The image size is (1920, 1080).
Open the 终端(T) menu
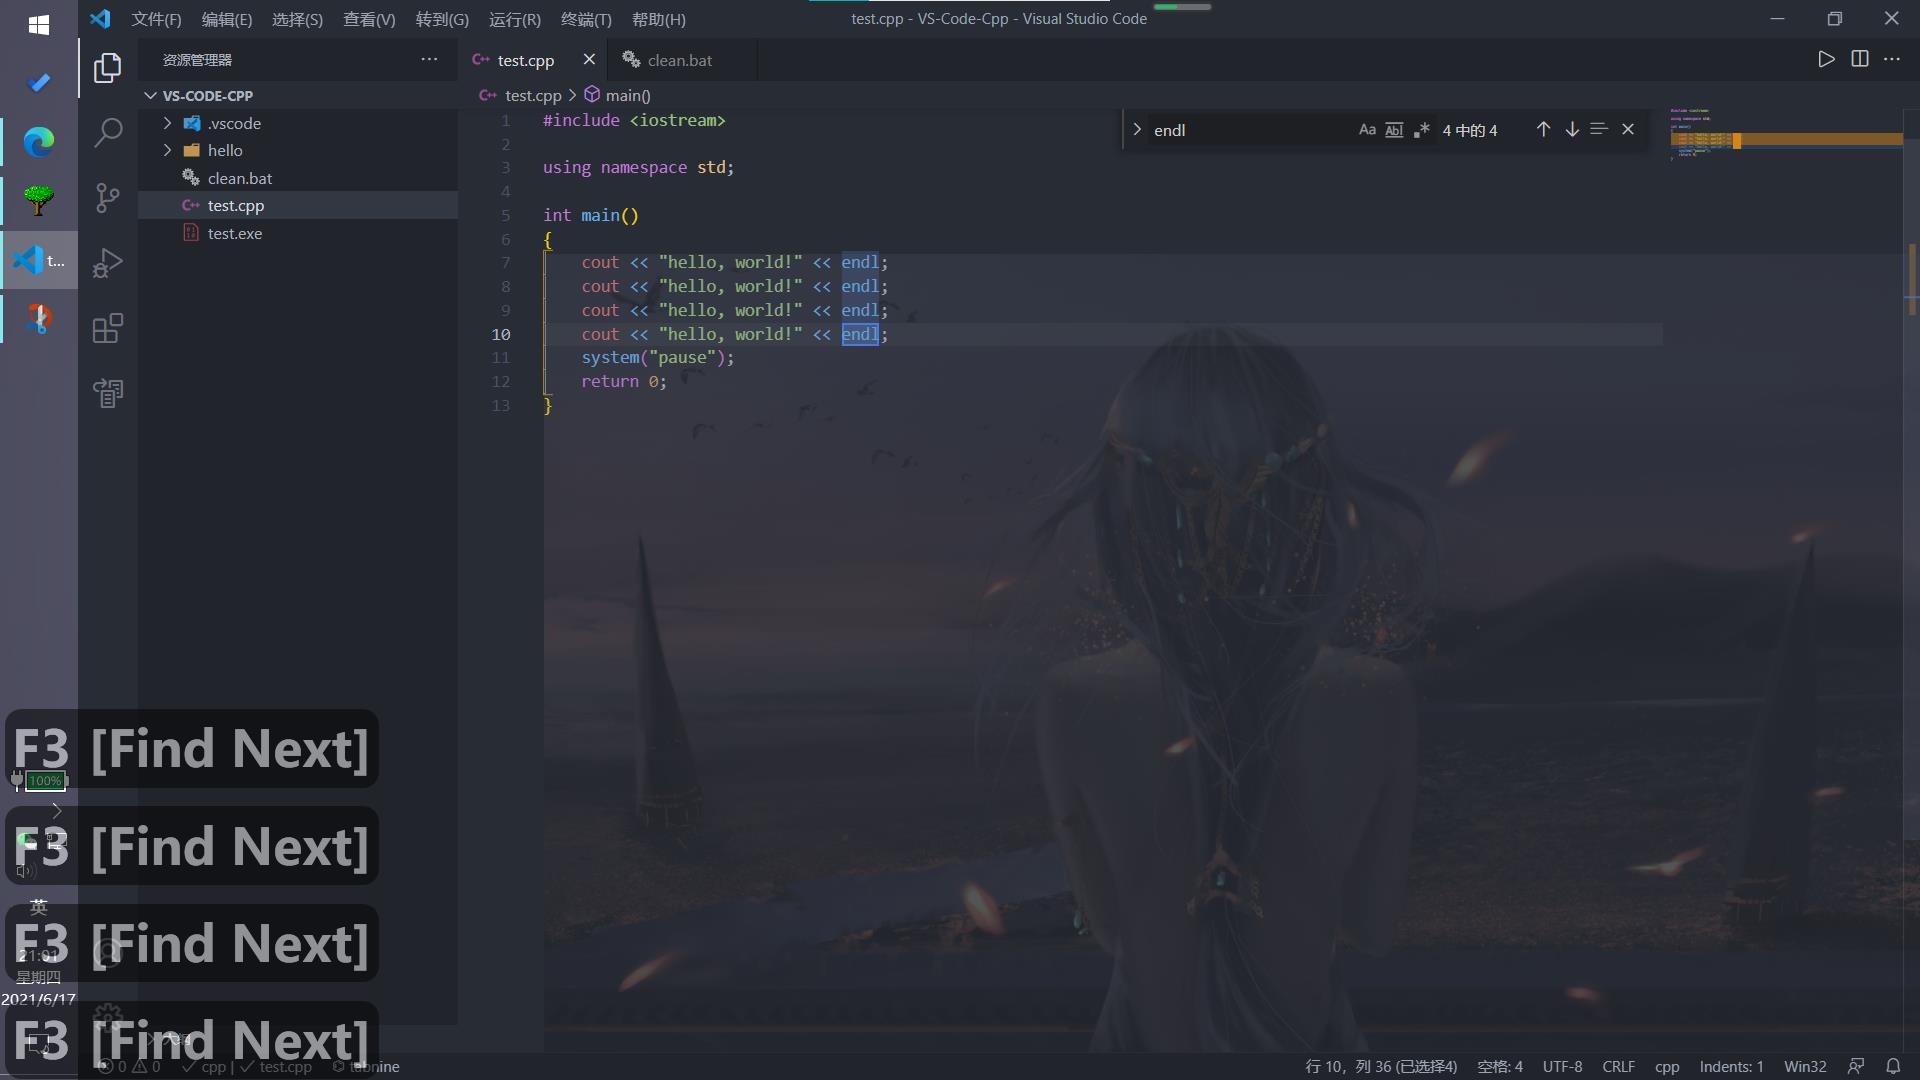pos(586,19)
